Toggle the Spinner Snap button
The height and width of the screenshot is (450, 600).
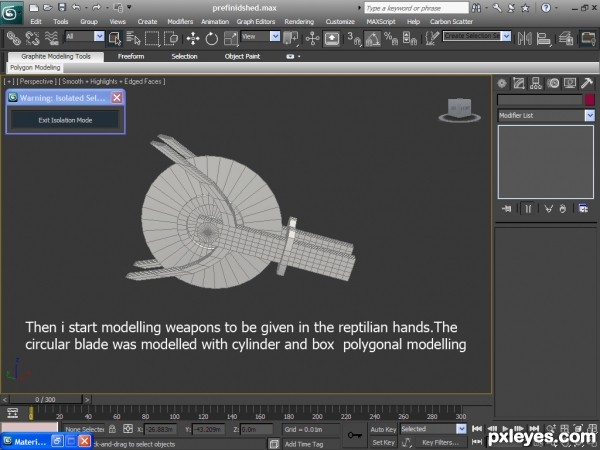click(409, 38)
